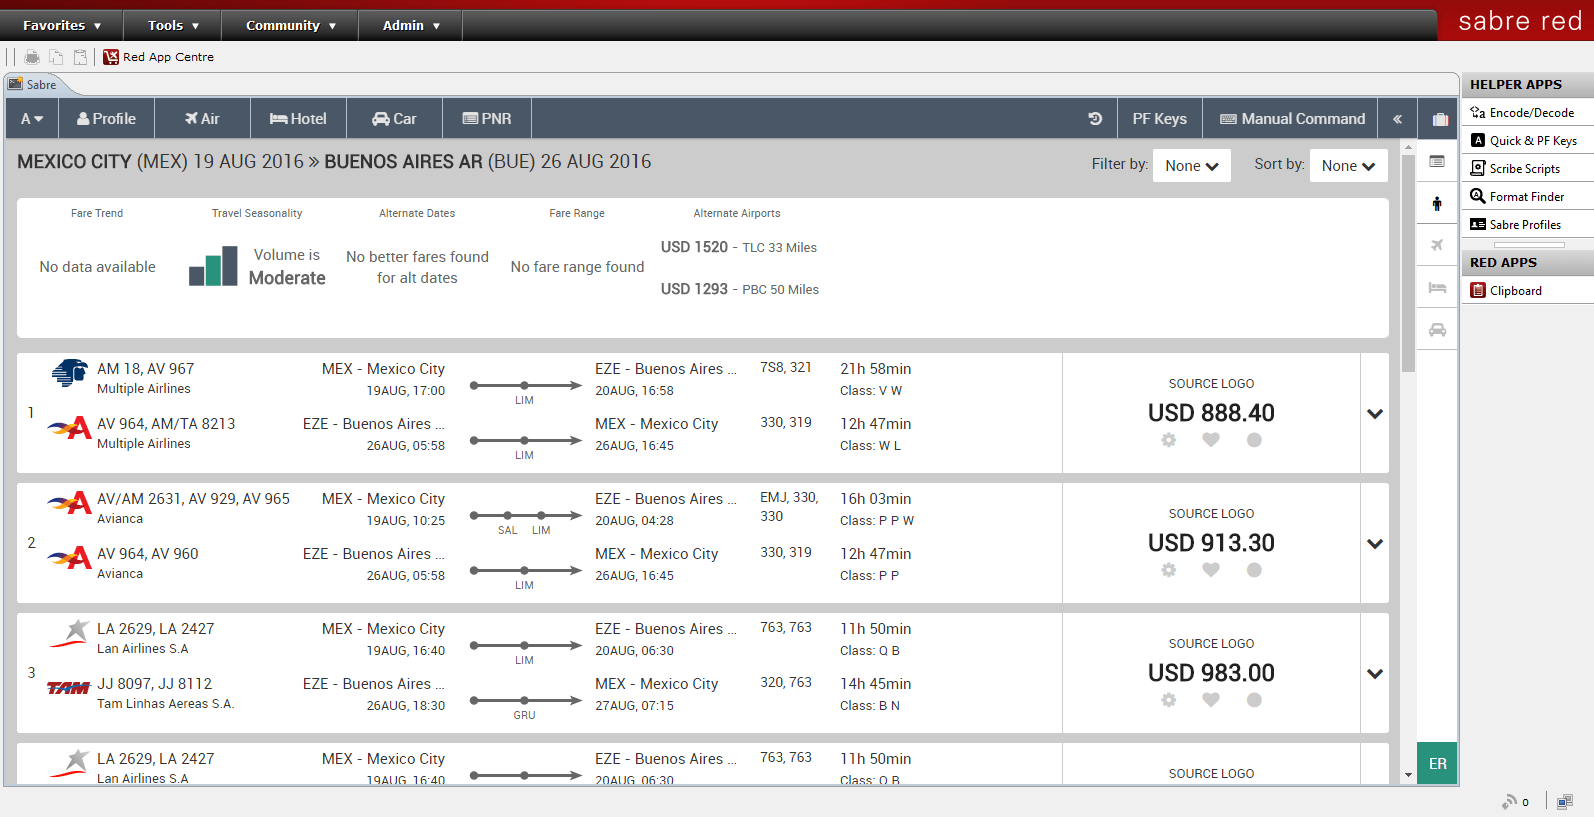Open Scribe Scripts helper app
The image size is (1594, 817).
pos(1528,169)
